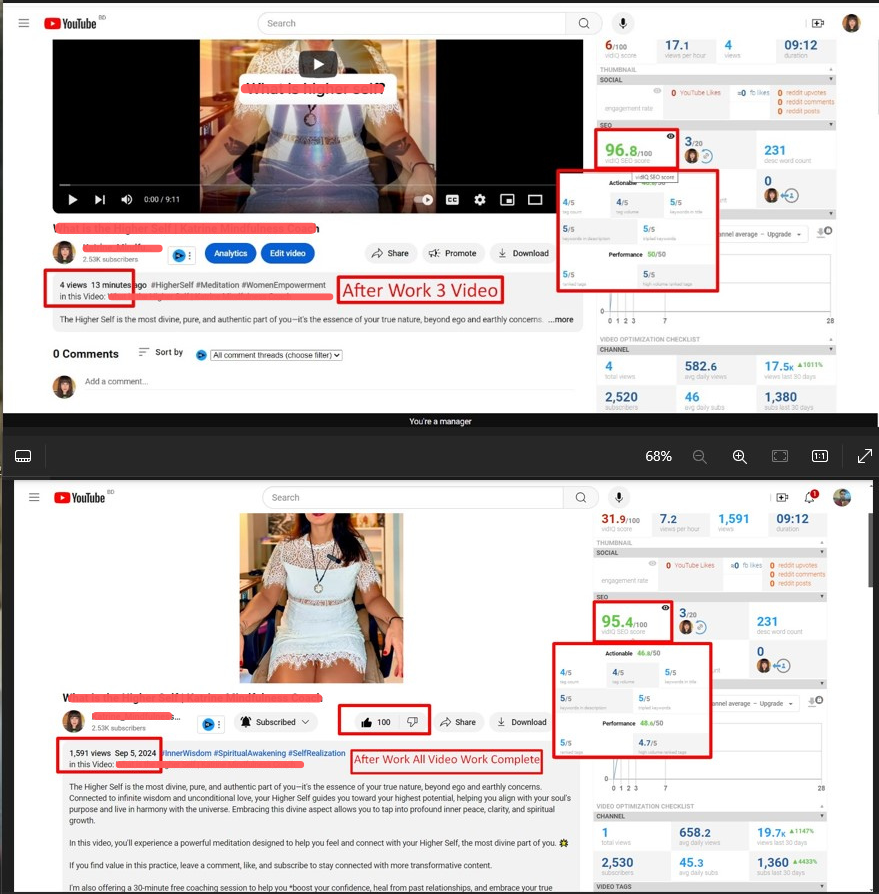Click the Add a comment field
This screenshot has width=879, height=894.
tap(200, 382)
